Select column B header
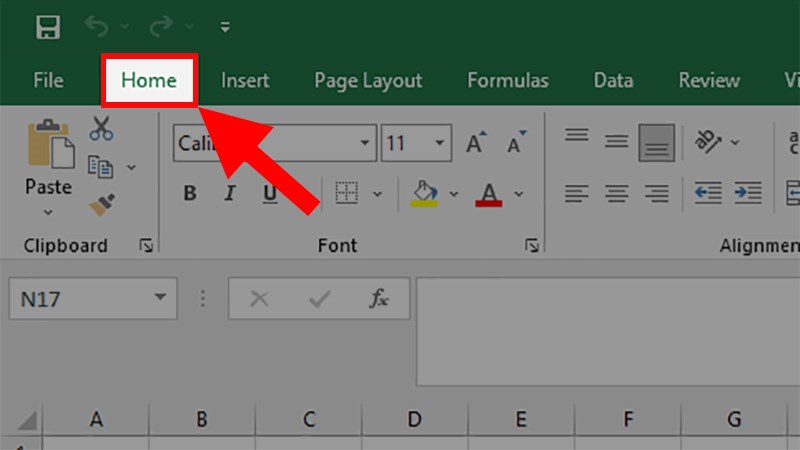 tap(202, 420)
